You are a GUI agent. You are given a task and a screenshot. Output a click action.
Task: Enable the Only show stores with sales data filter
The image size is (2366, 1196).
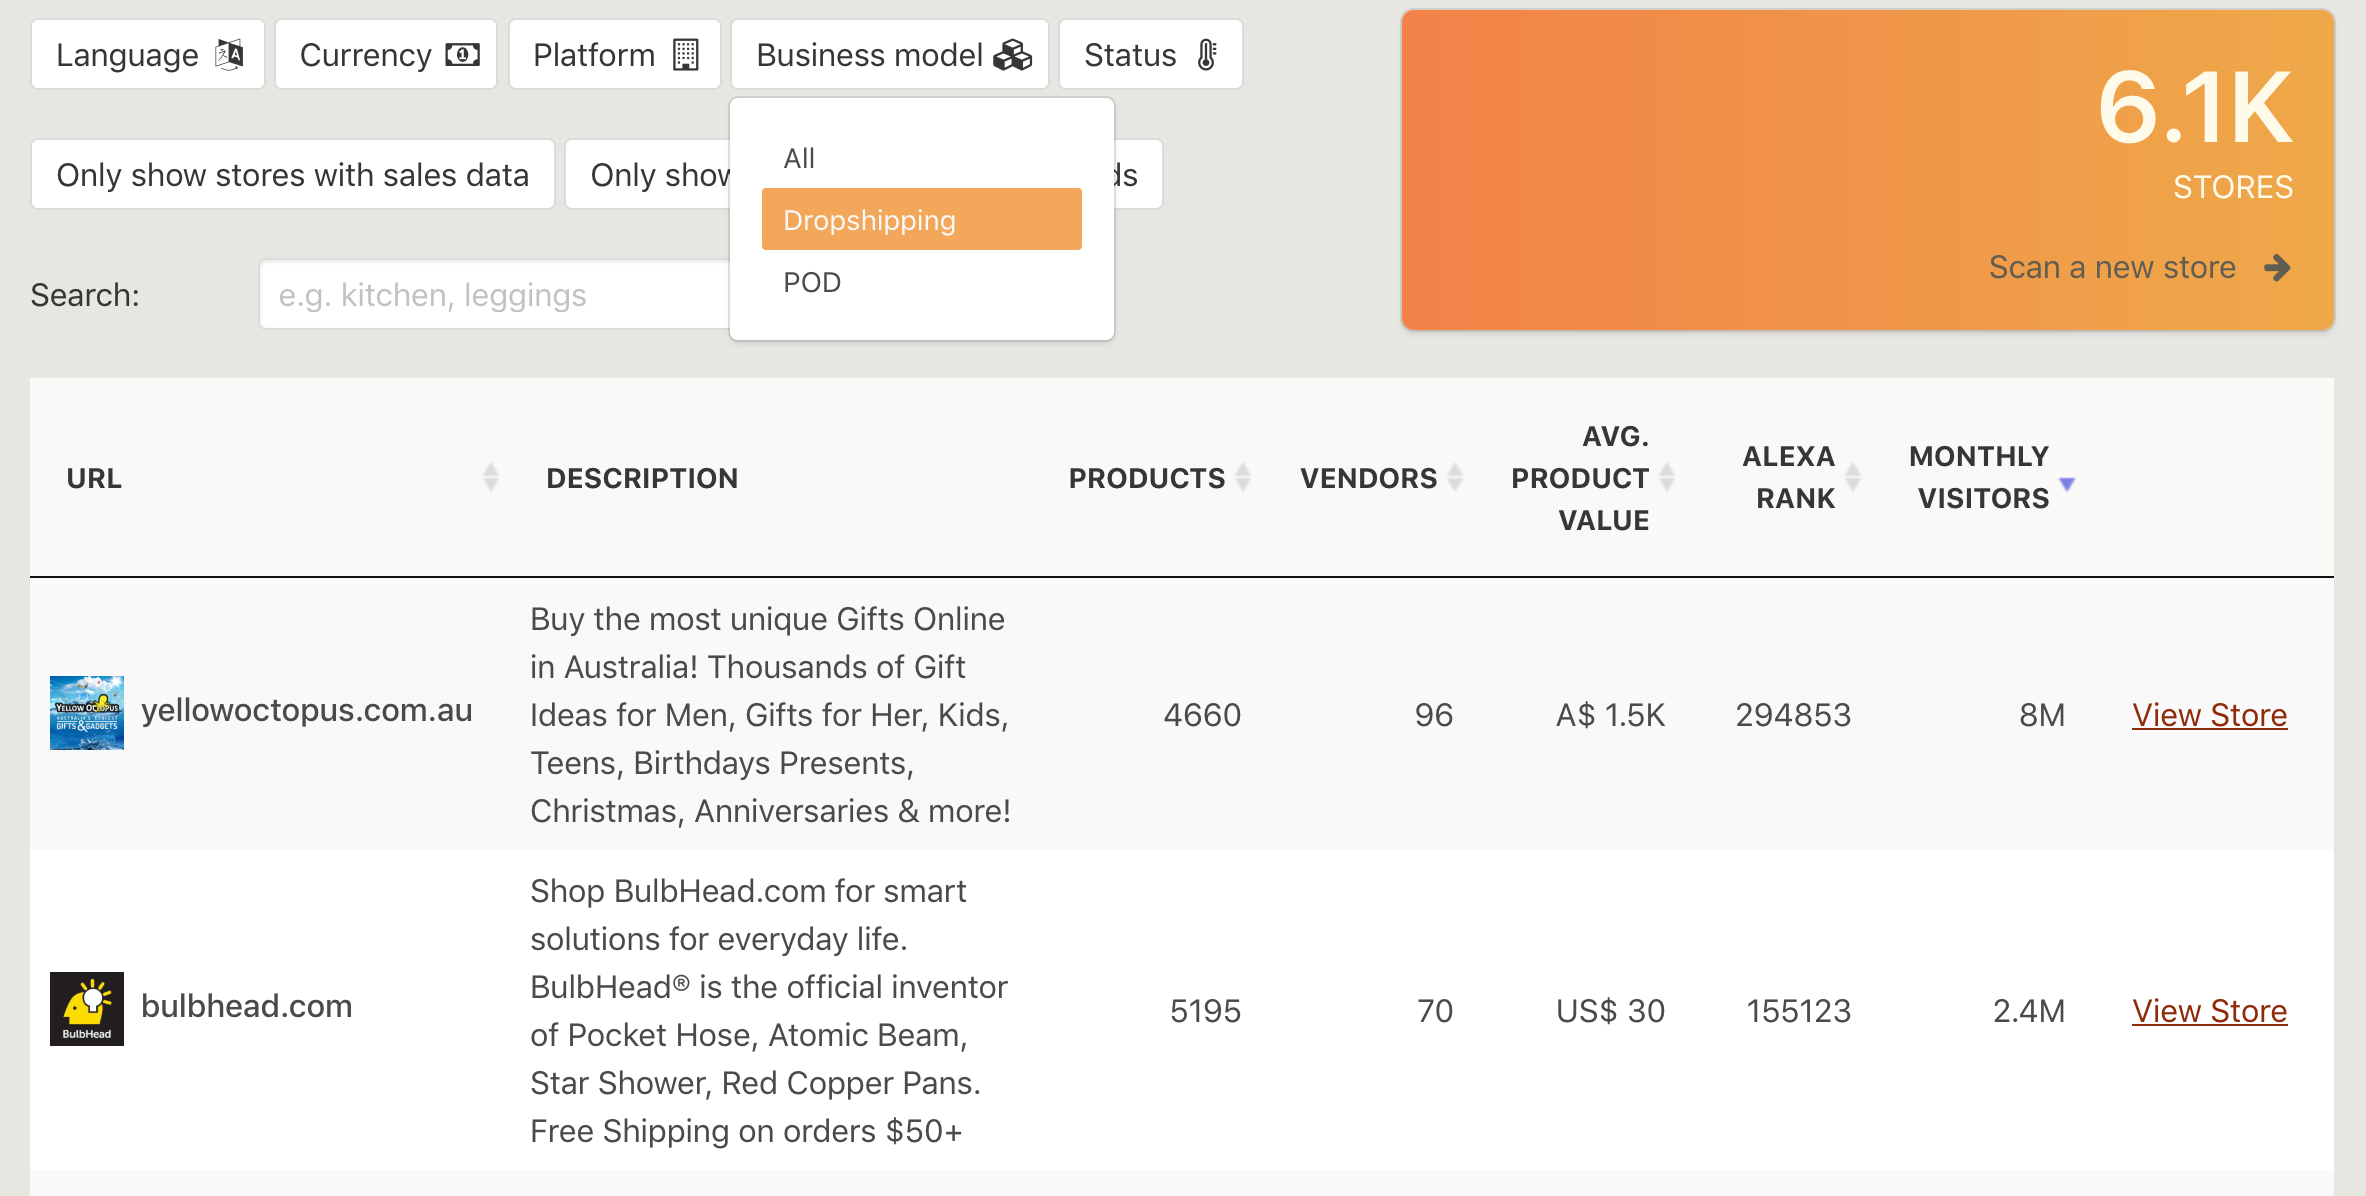click(x=293, y=174)
